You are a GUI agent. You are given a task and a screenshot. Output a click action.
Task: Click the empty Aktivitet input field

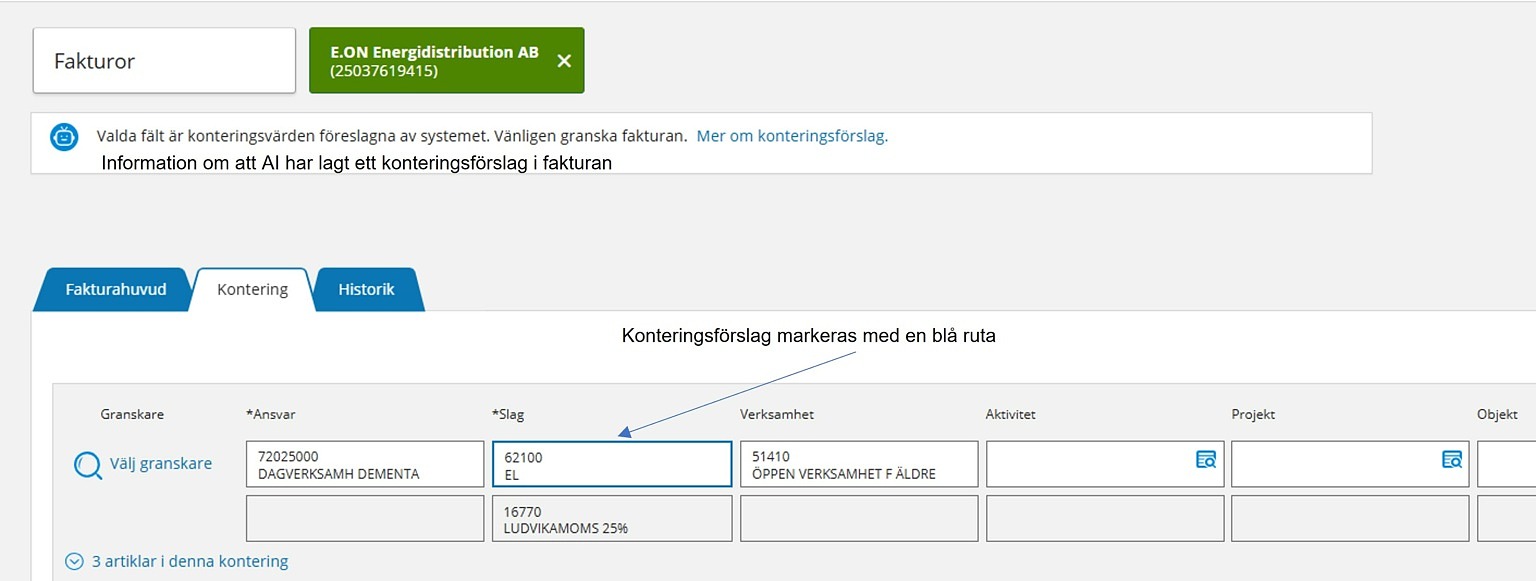pos(1090,463)
